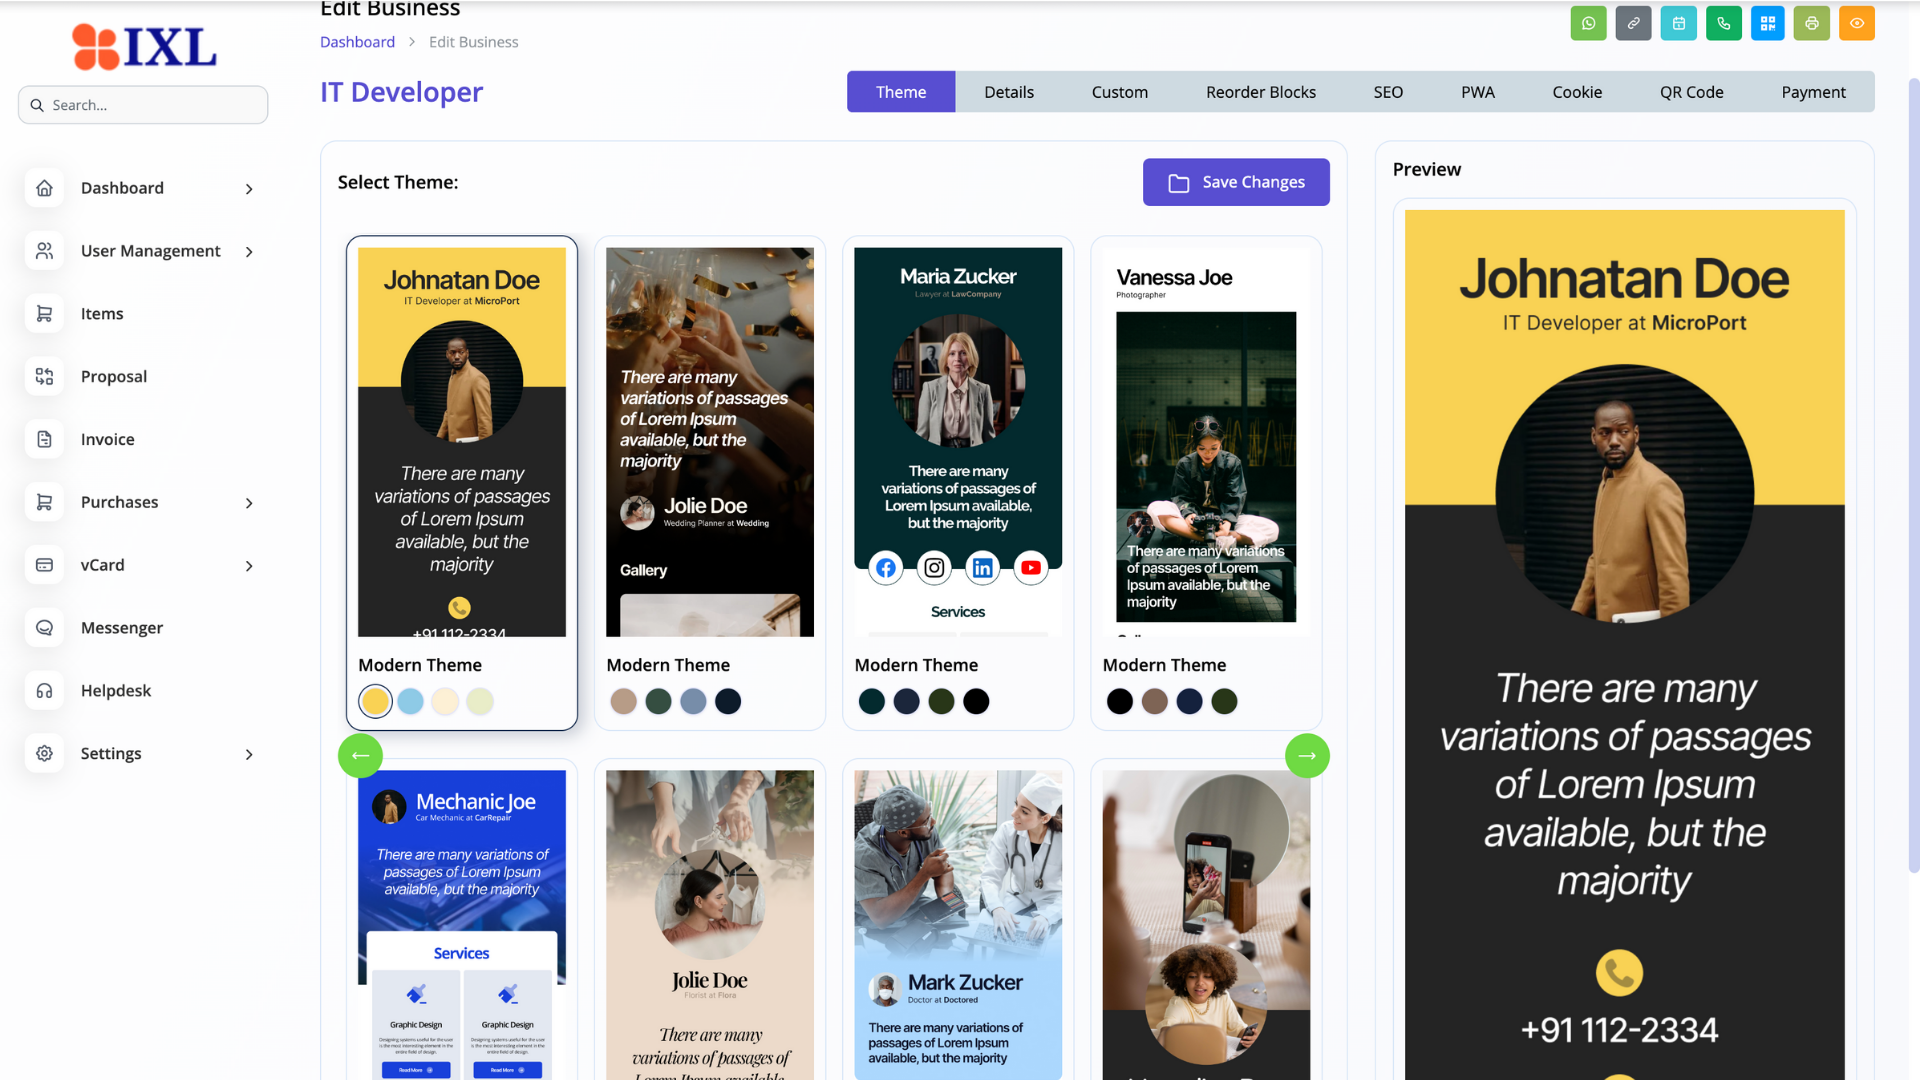Pick pale green swatch under Johnatan Doe theme
Image resolution: width=1920 pixels, height=1080 pixels.
pyautogui.click(x=480, y=701)
